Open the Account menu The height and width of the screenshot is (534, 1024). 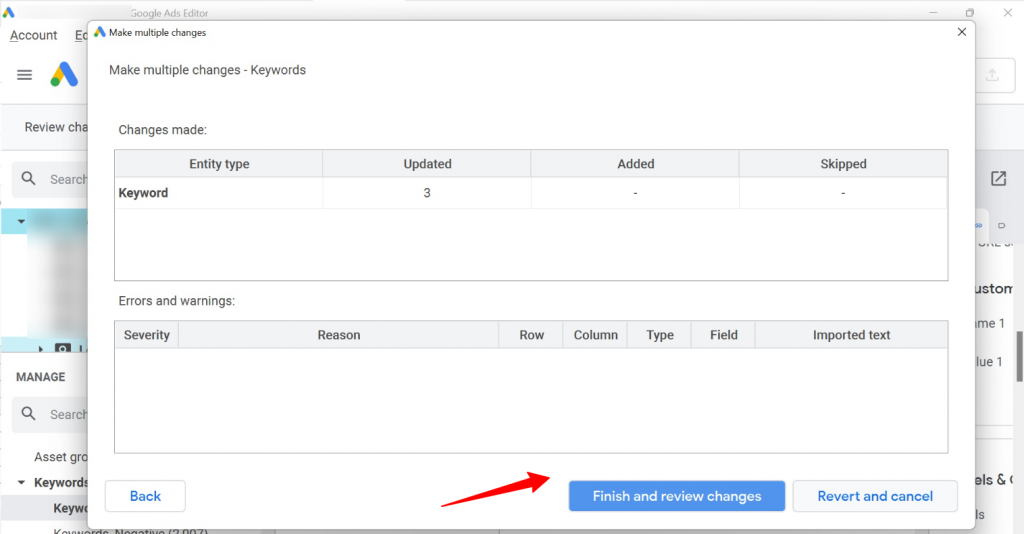point(33,35)
